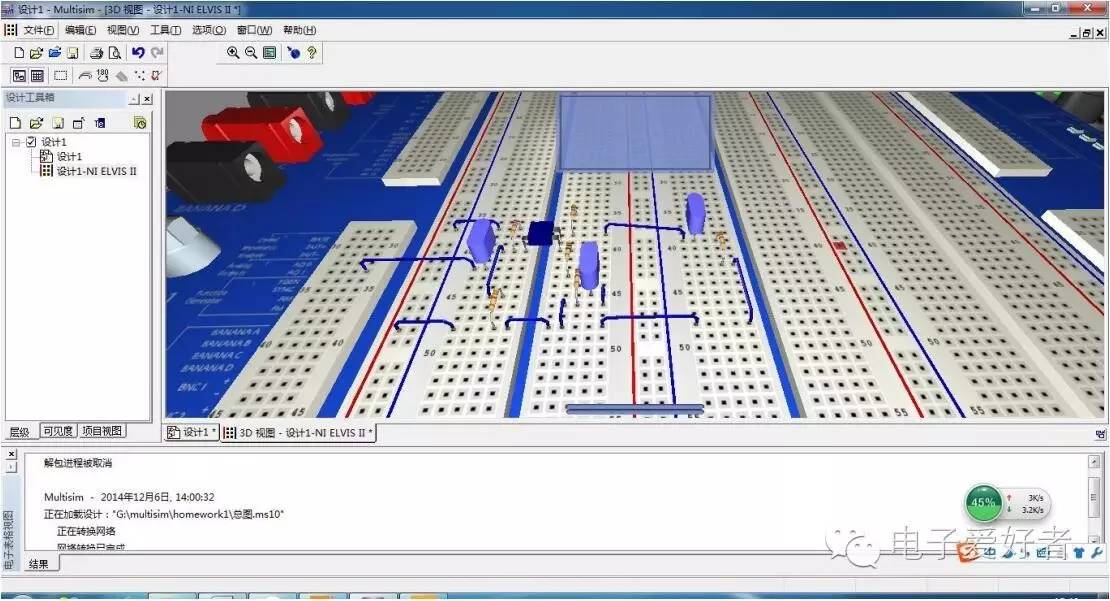Screen dimensions: 1110x601
Task: Select 设计1-NI ELVIS II in tree
Action: 96,171
